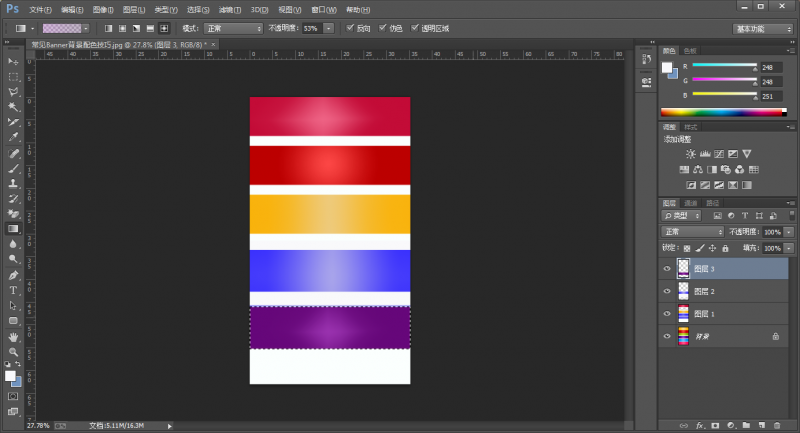Select the Lasso tool

point(14,91)
